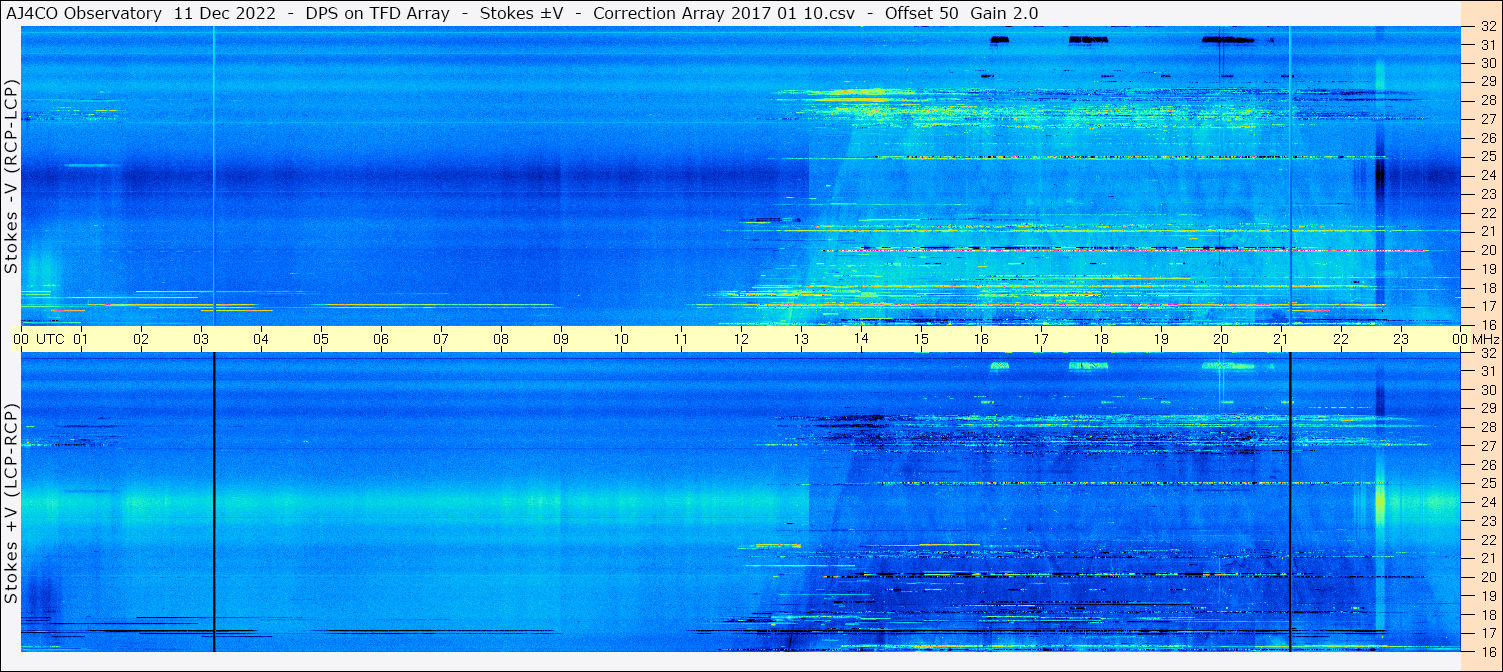Select hour marker 16 on the time axis
1503x672 pixels.
click(x=981, y=339)
